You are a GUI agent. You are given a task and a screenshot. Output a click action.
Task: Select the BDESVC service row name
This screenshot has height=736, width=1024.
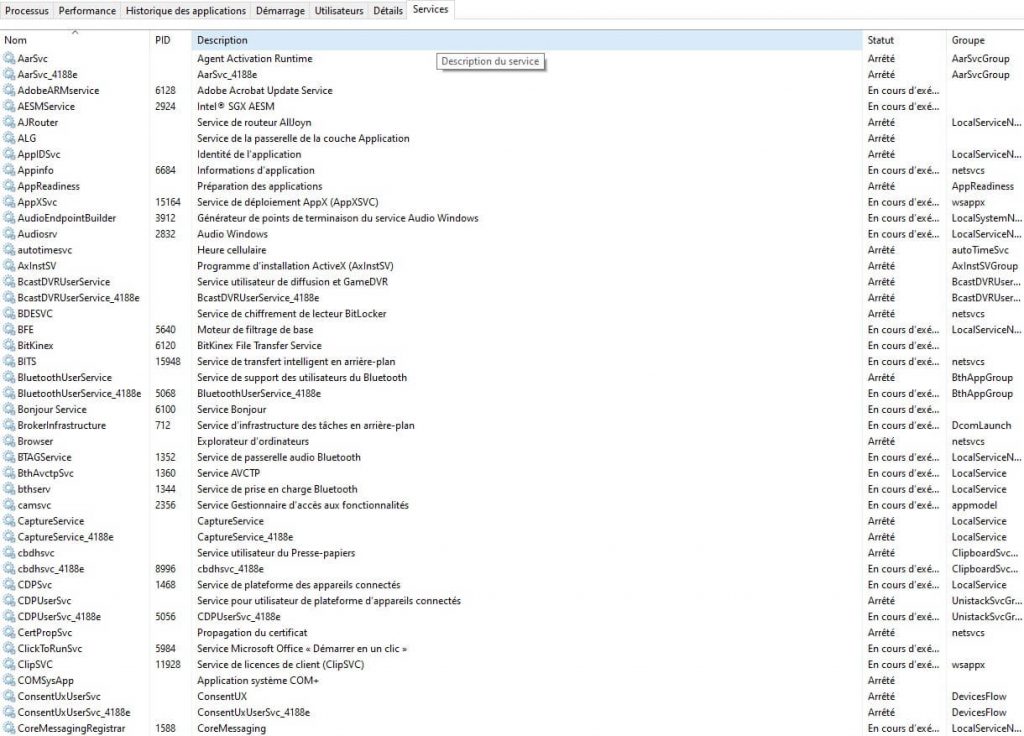[35, 314]
